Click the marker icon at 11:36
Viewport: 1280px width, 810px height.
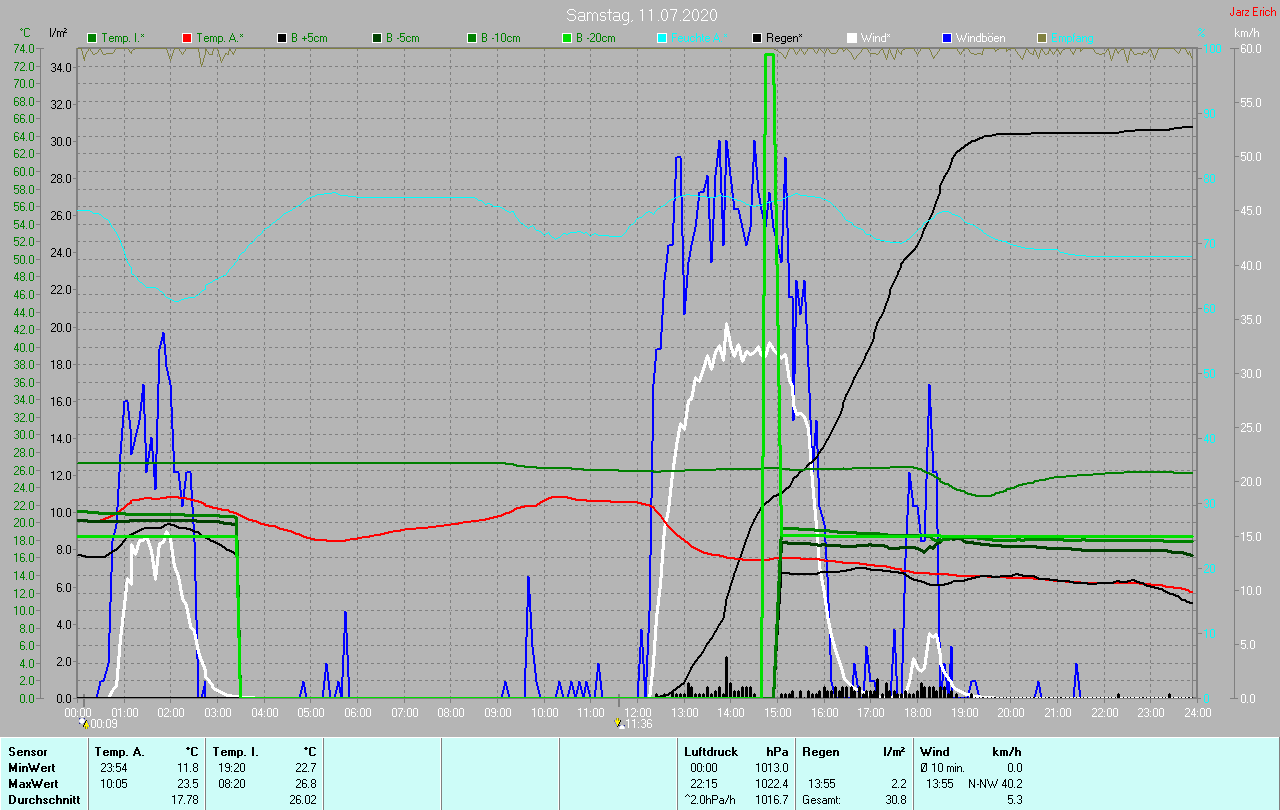620,723
